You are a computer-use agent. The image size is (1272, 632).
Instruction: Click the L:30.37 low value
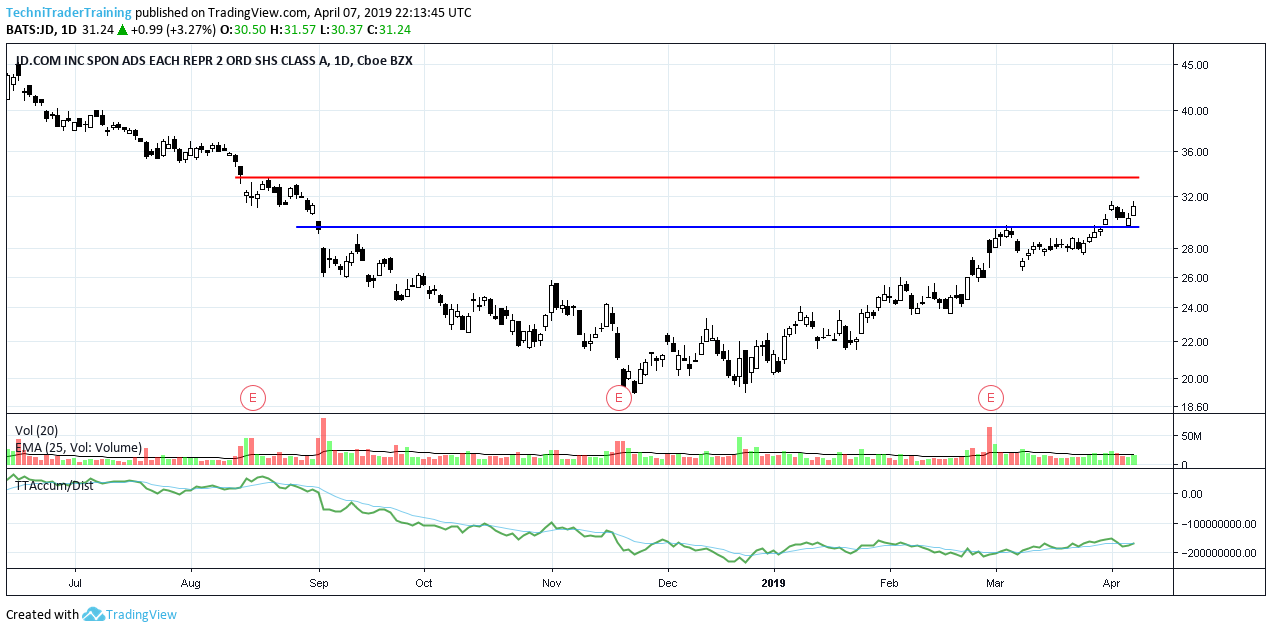click(x=341, y=30)
